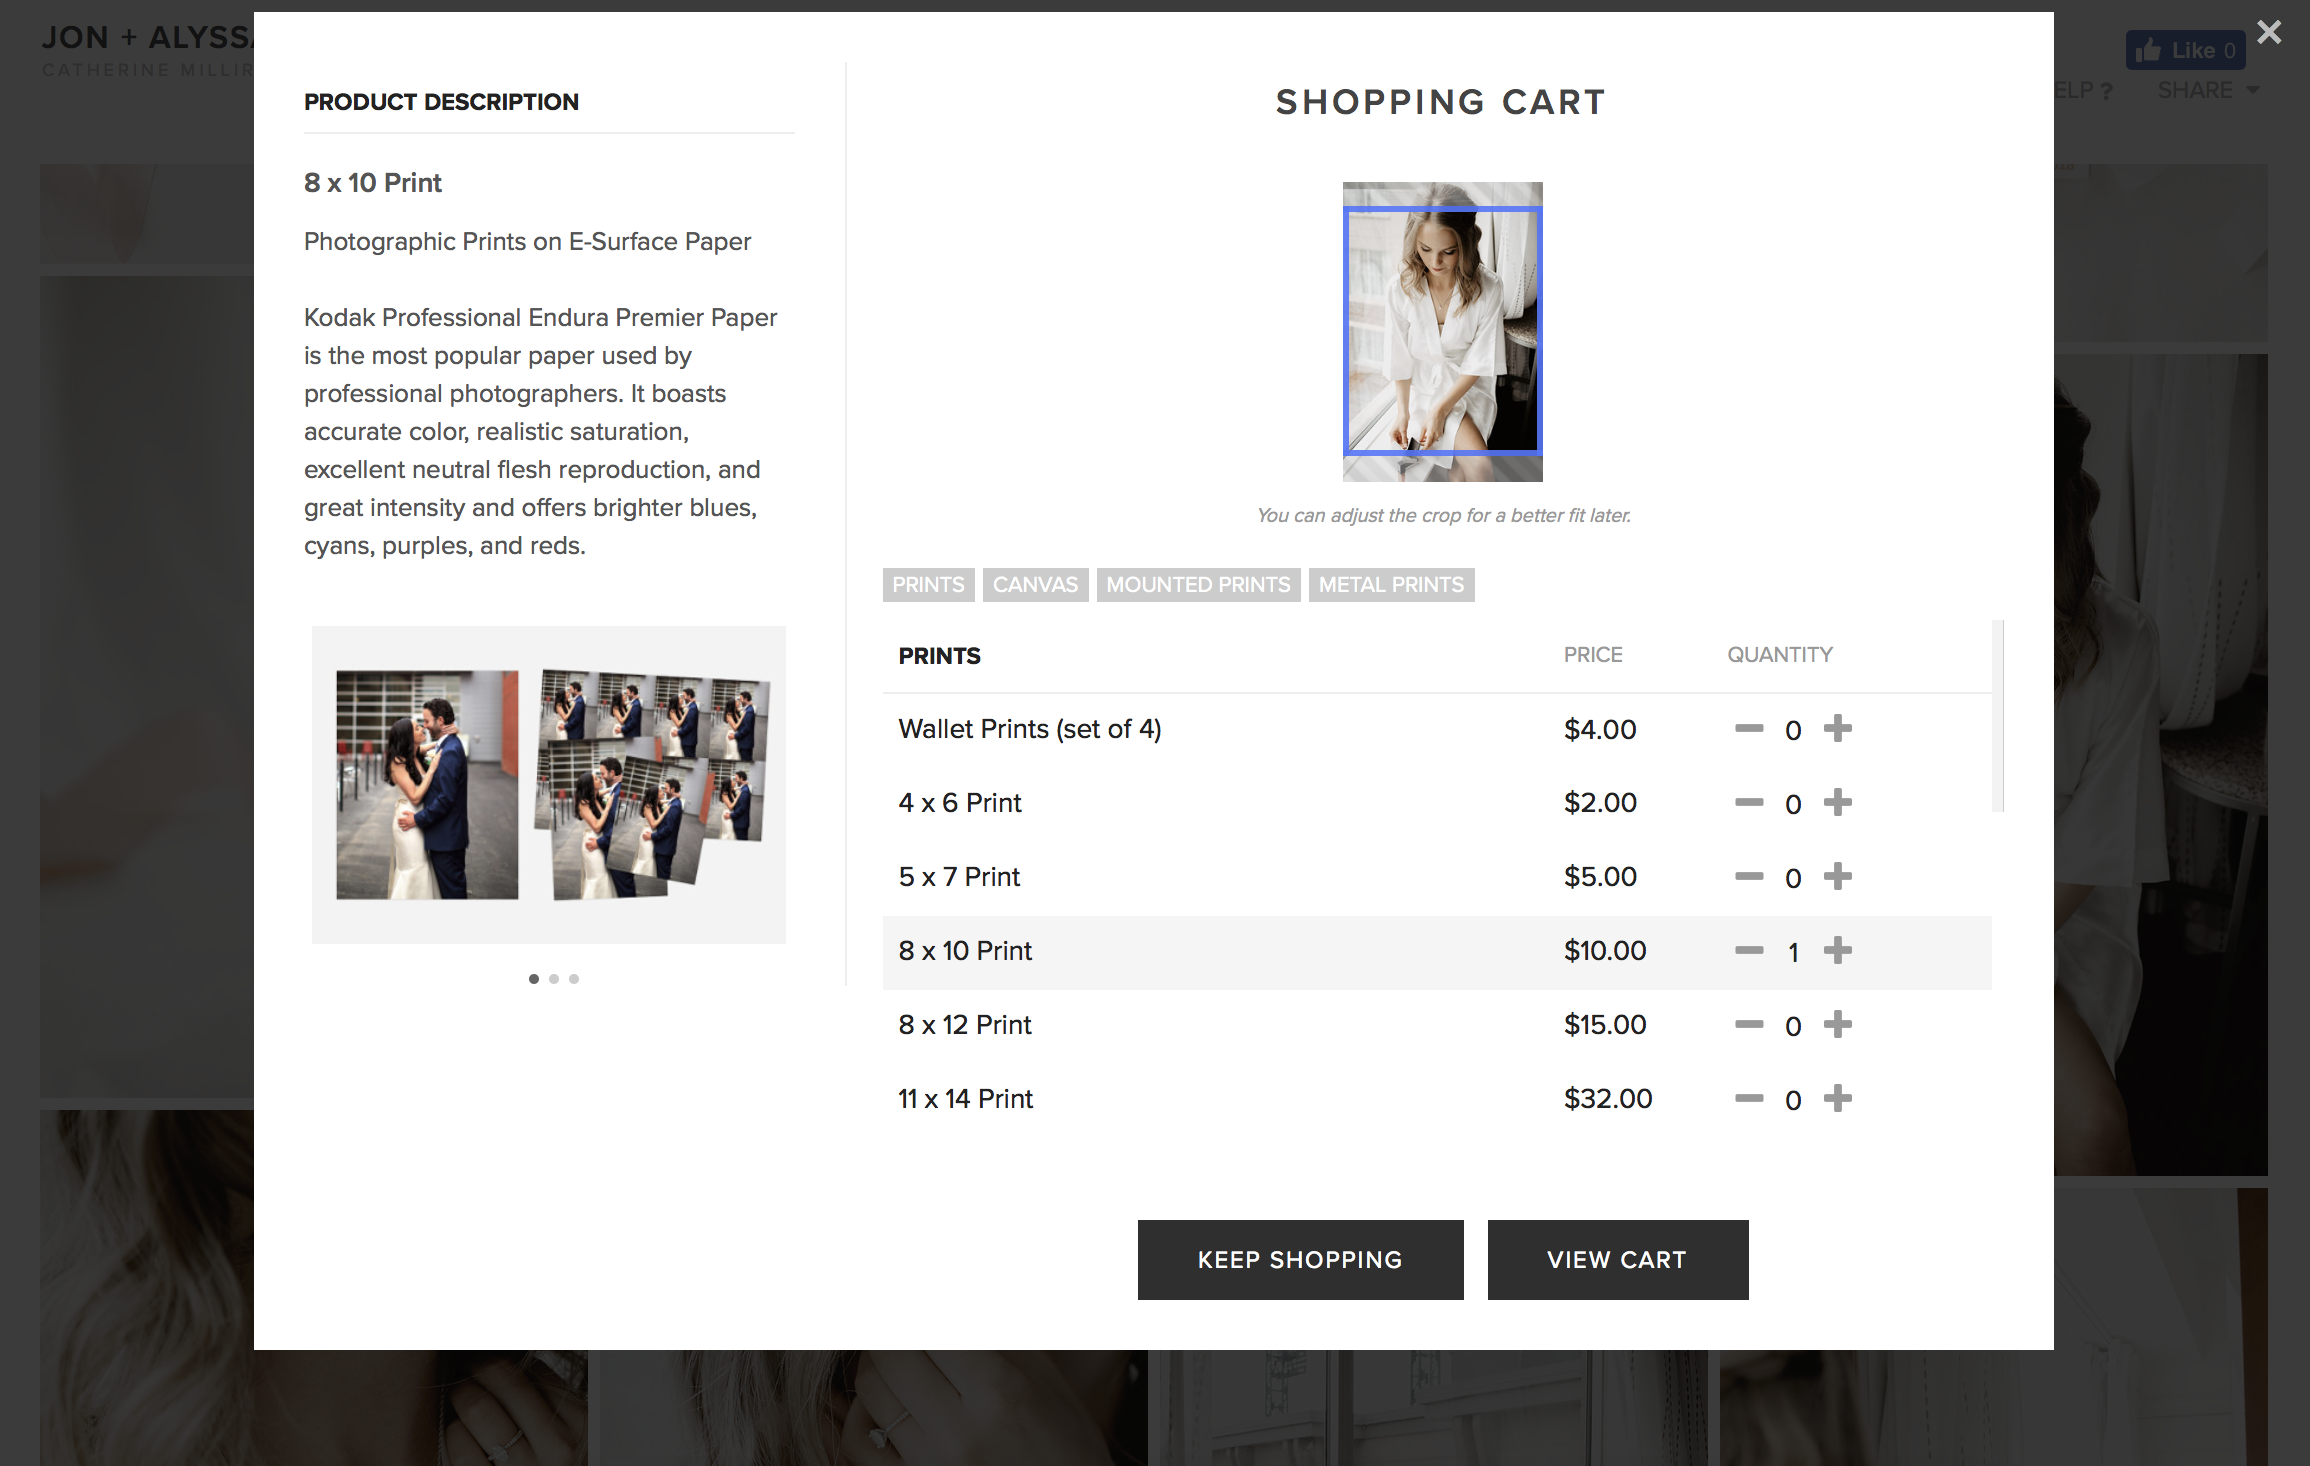Show second product image slide
The image size is (2310, 1466).
point(554,979)
